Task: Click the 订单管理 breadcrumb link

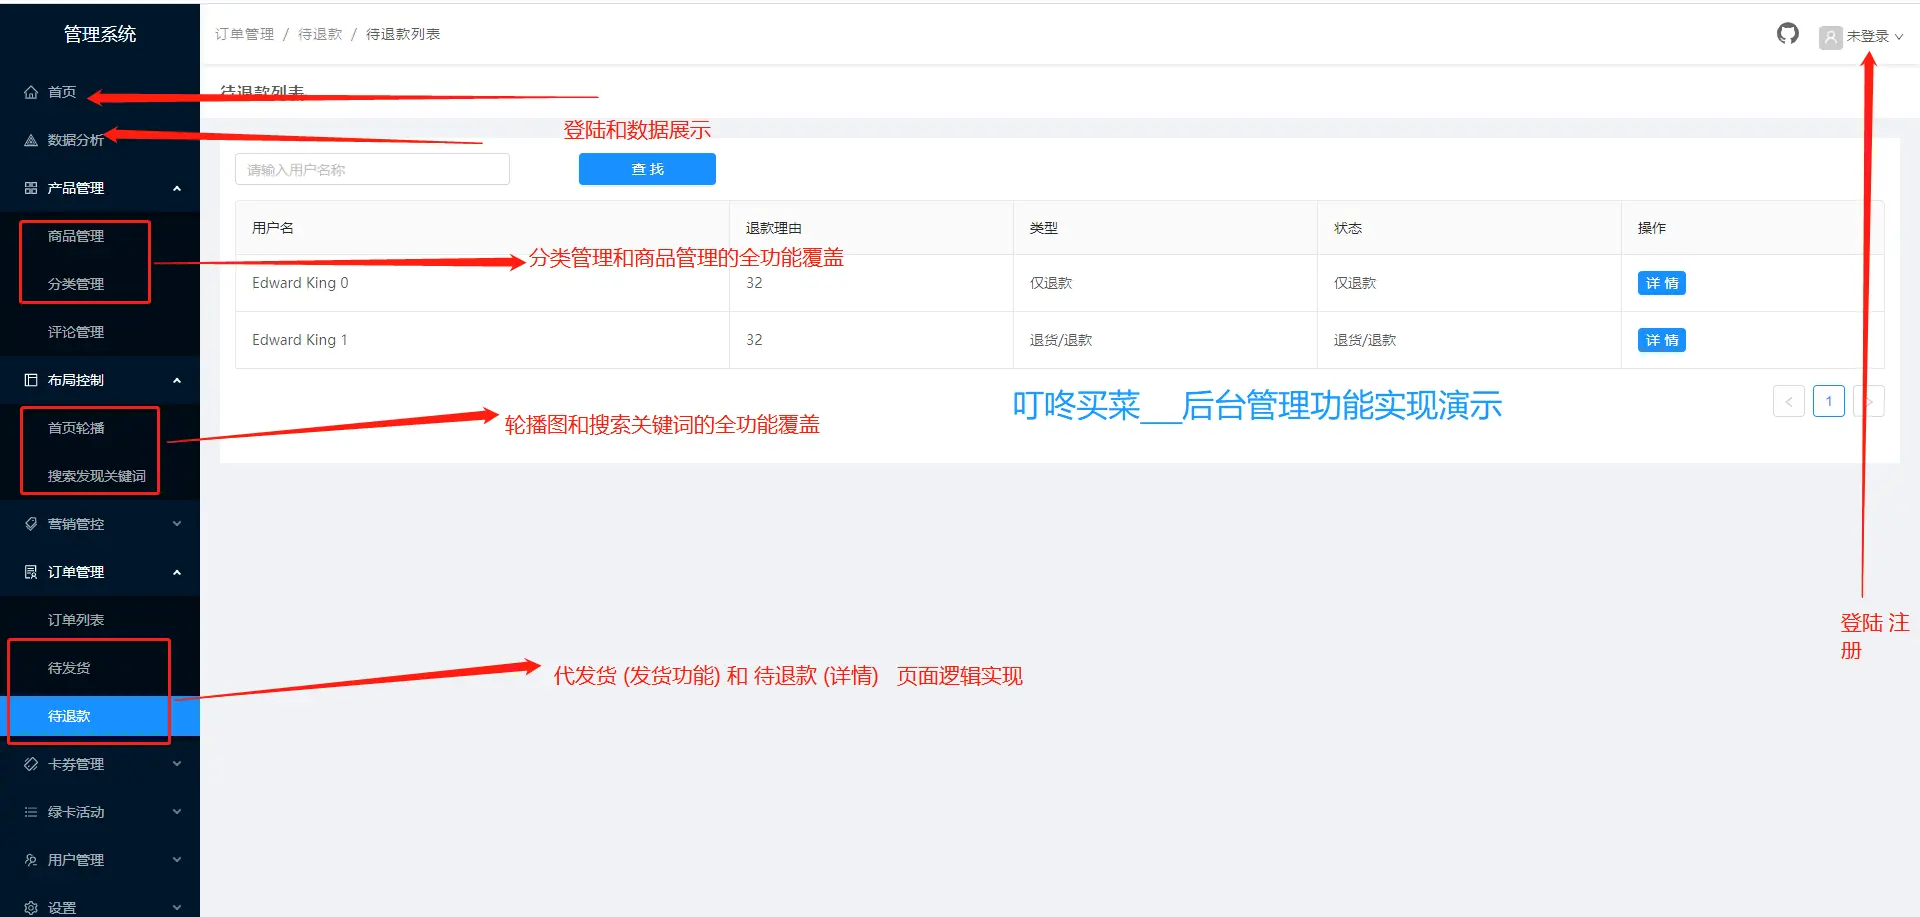Action: tap(244, 34)
